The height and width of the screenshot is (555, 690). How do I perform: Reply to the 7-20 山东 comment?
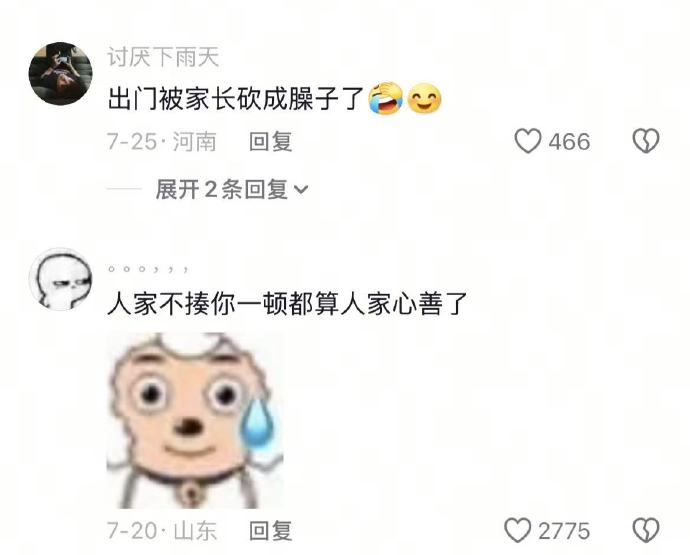coord(270,530)
